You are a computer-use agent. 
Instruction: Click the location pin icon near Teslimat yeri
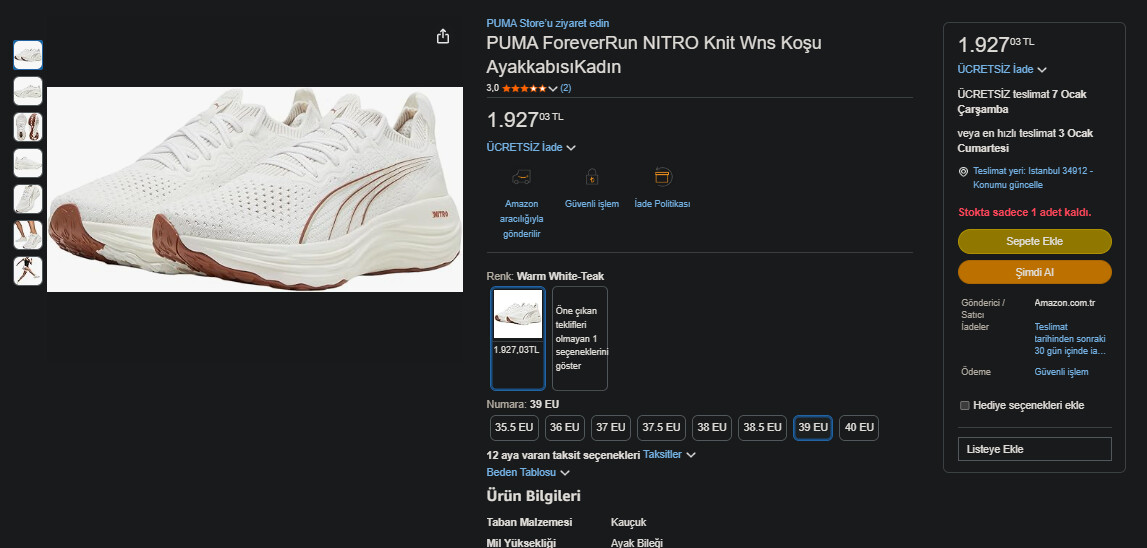(x=963, y=171)
